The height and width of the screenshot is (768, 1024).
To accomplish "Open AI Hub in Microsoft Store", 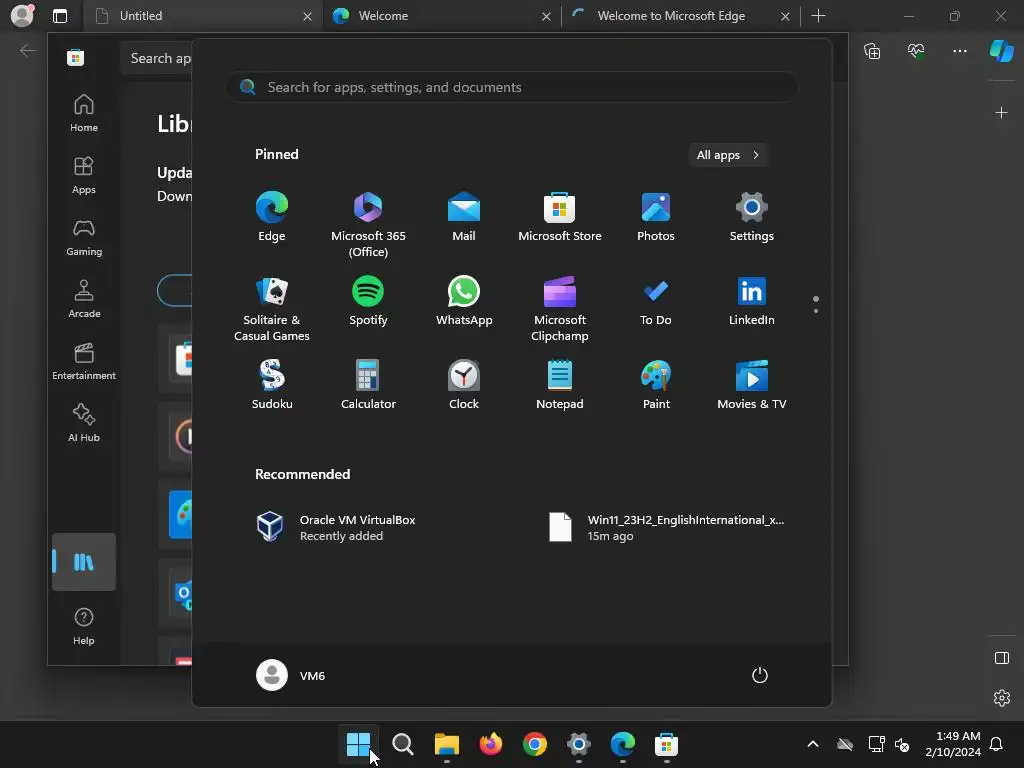I will point(84,423).
